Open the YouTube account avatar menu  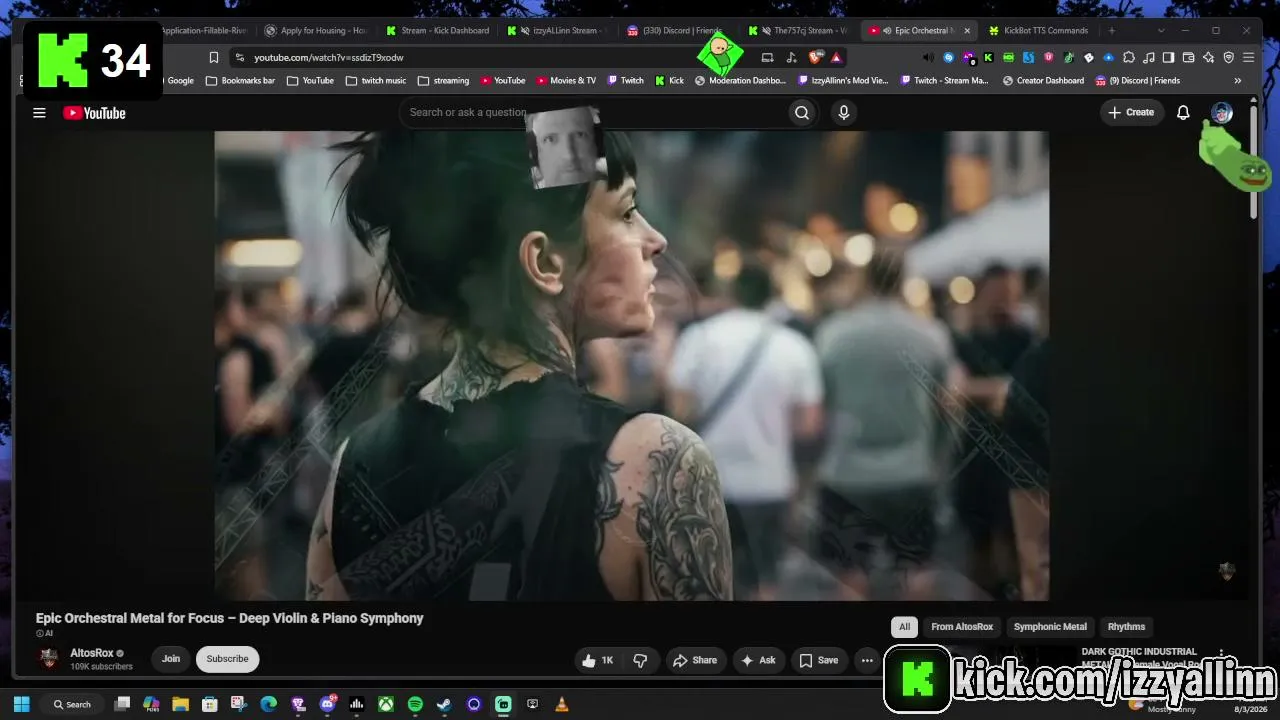coord(1221,113)
